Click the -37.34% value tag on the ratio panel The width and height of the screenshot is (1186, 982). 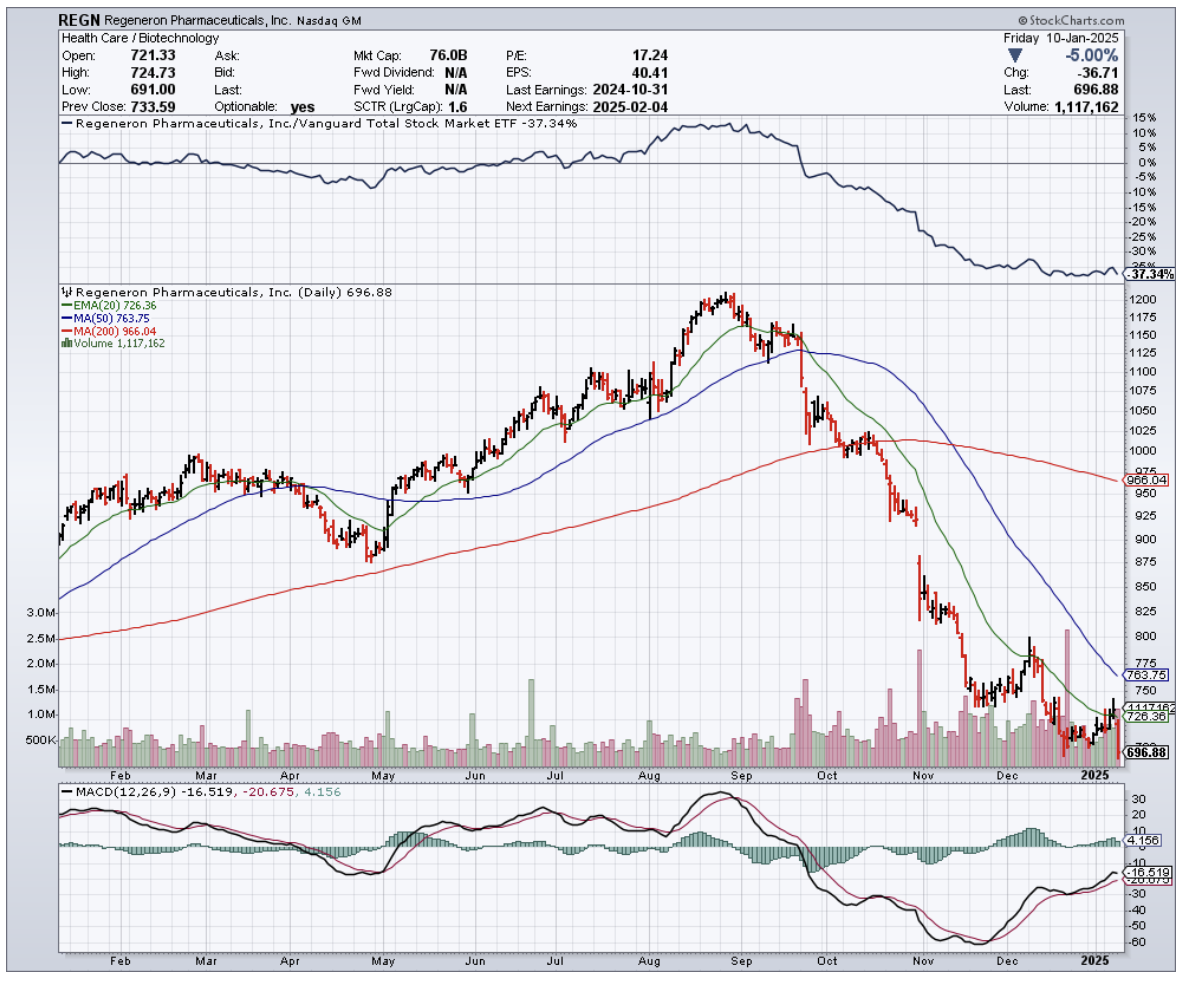pyautogui.click(x=1148, y=274)
